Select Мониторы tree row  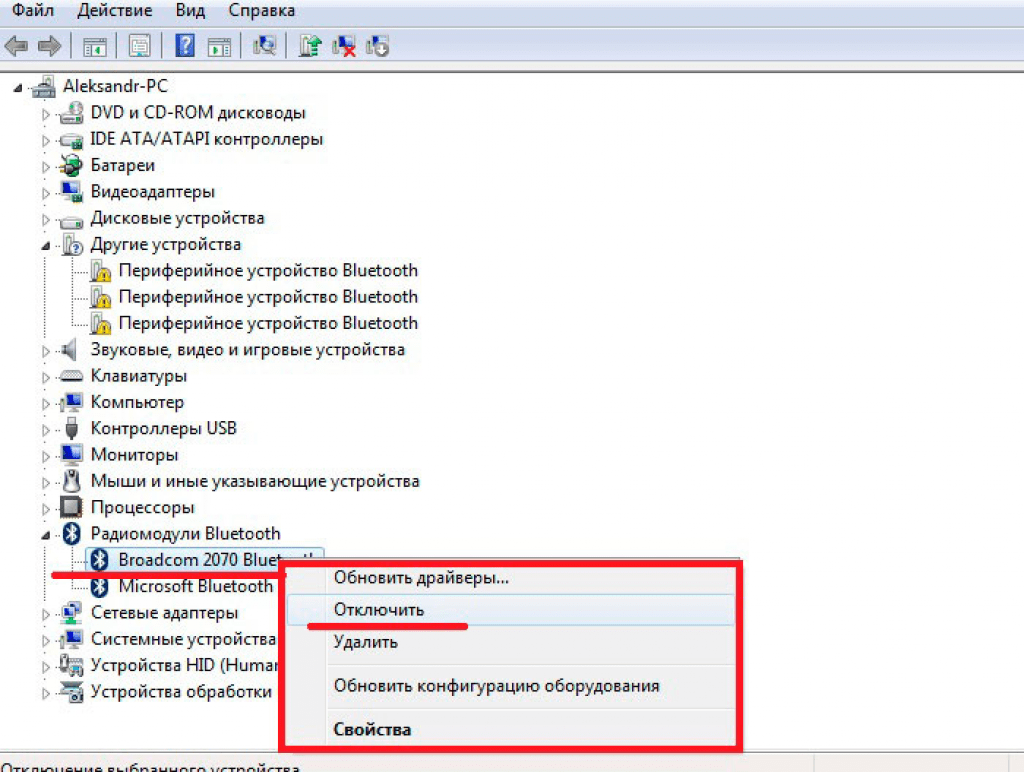[135, 455]
